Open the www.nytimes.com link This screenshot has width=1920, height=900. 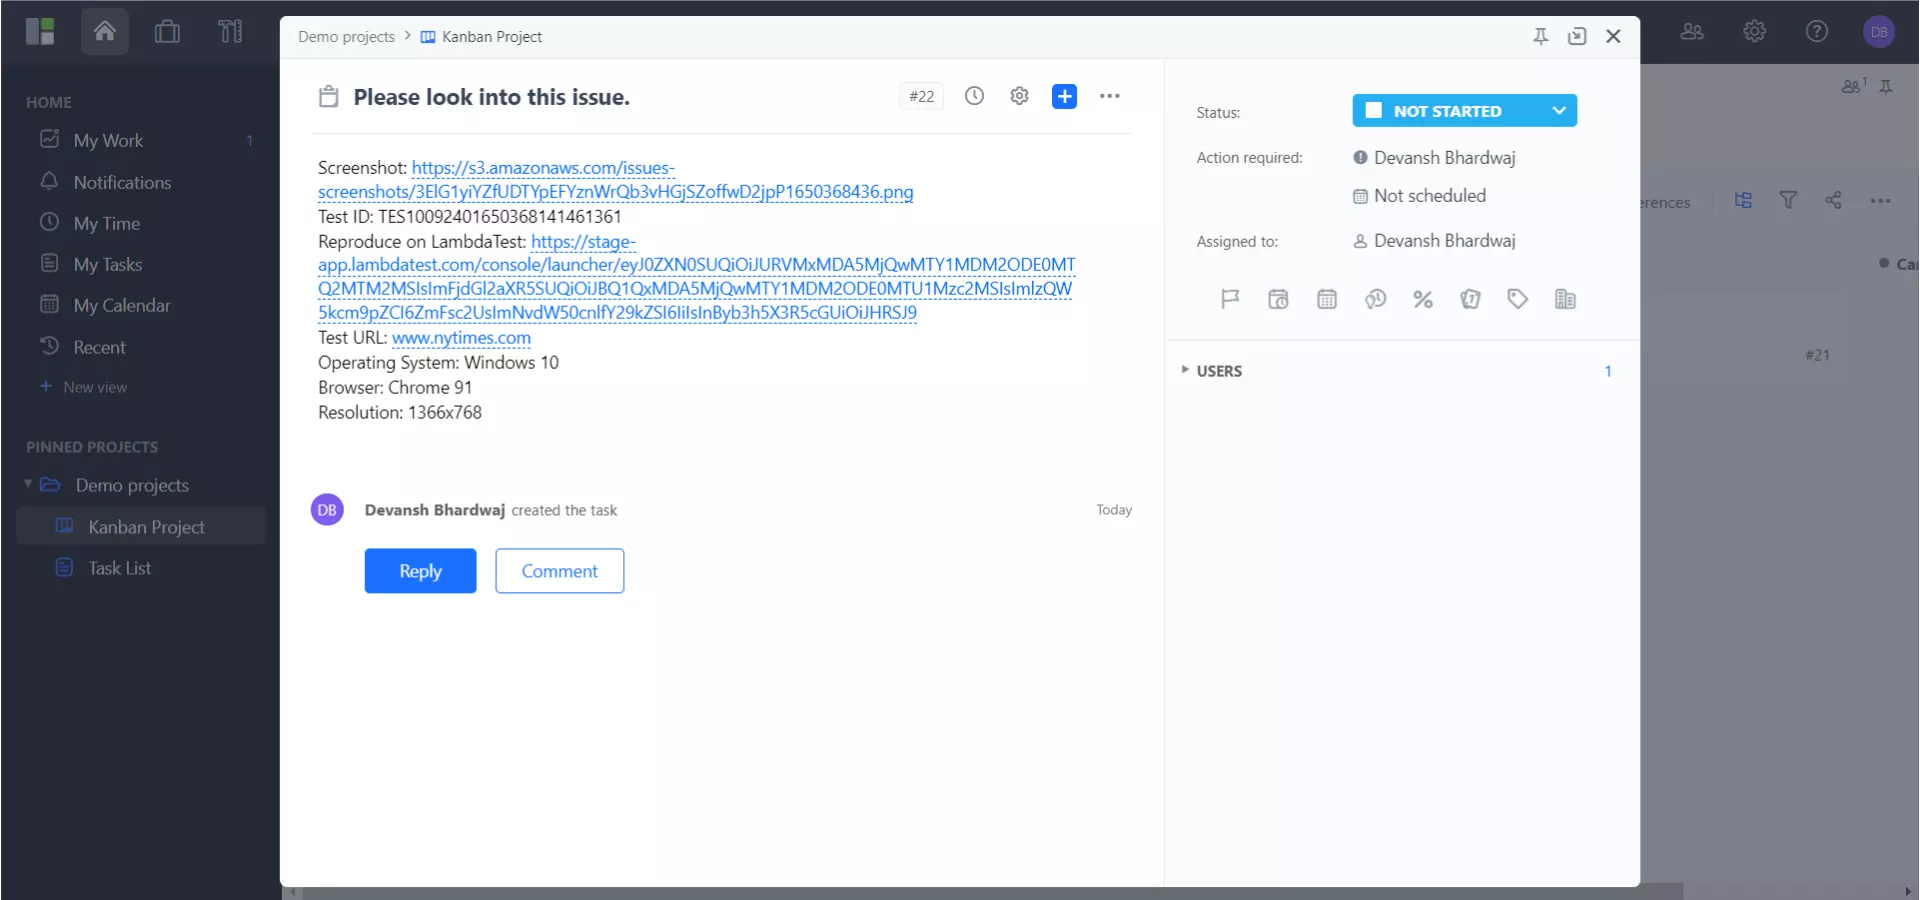click(x=461, y=338)
